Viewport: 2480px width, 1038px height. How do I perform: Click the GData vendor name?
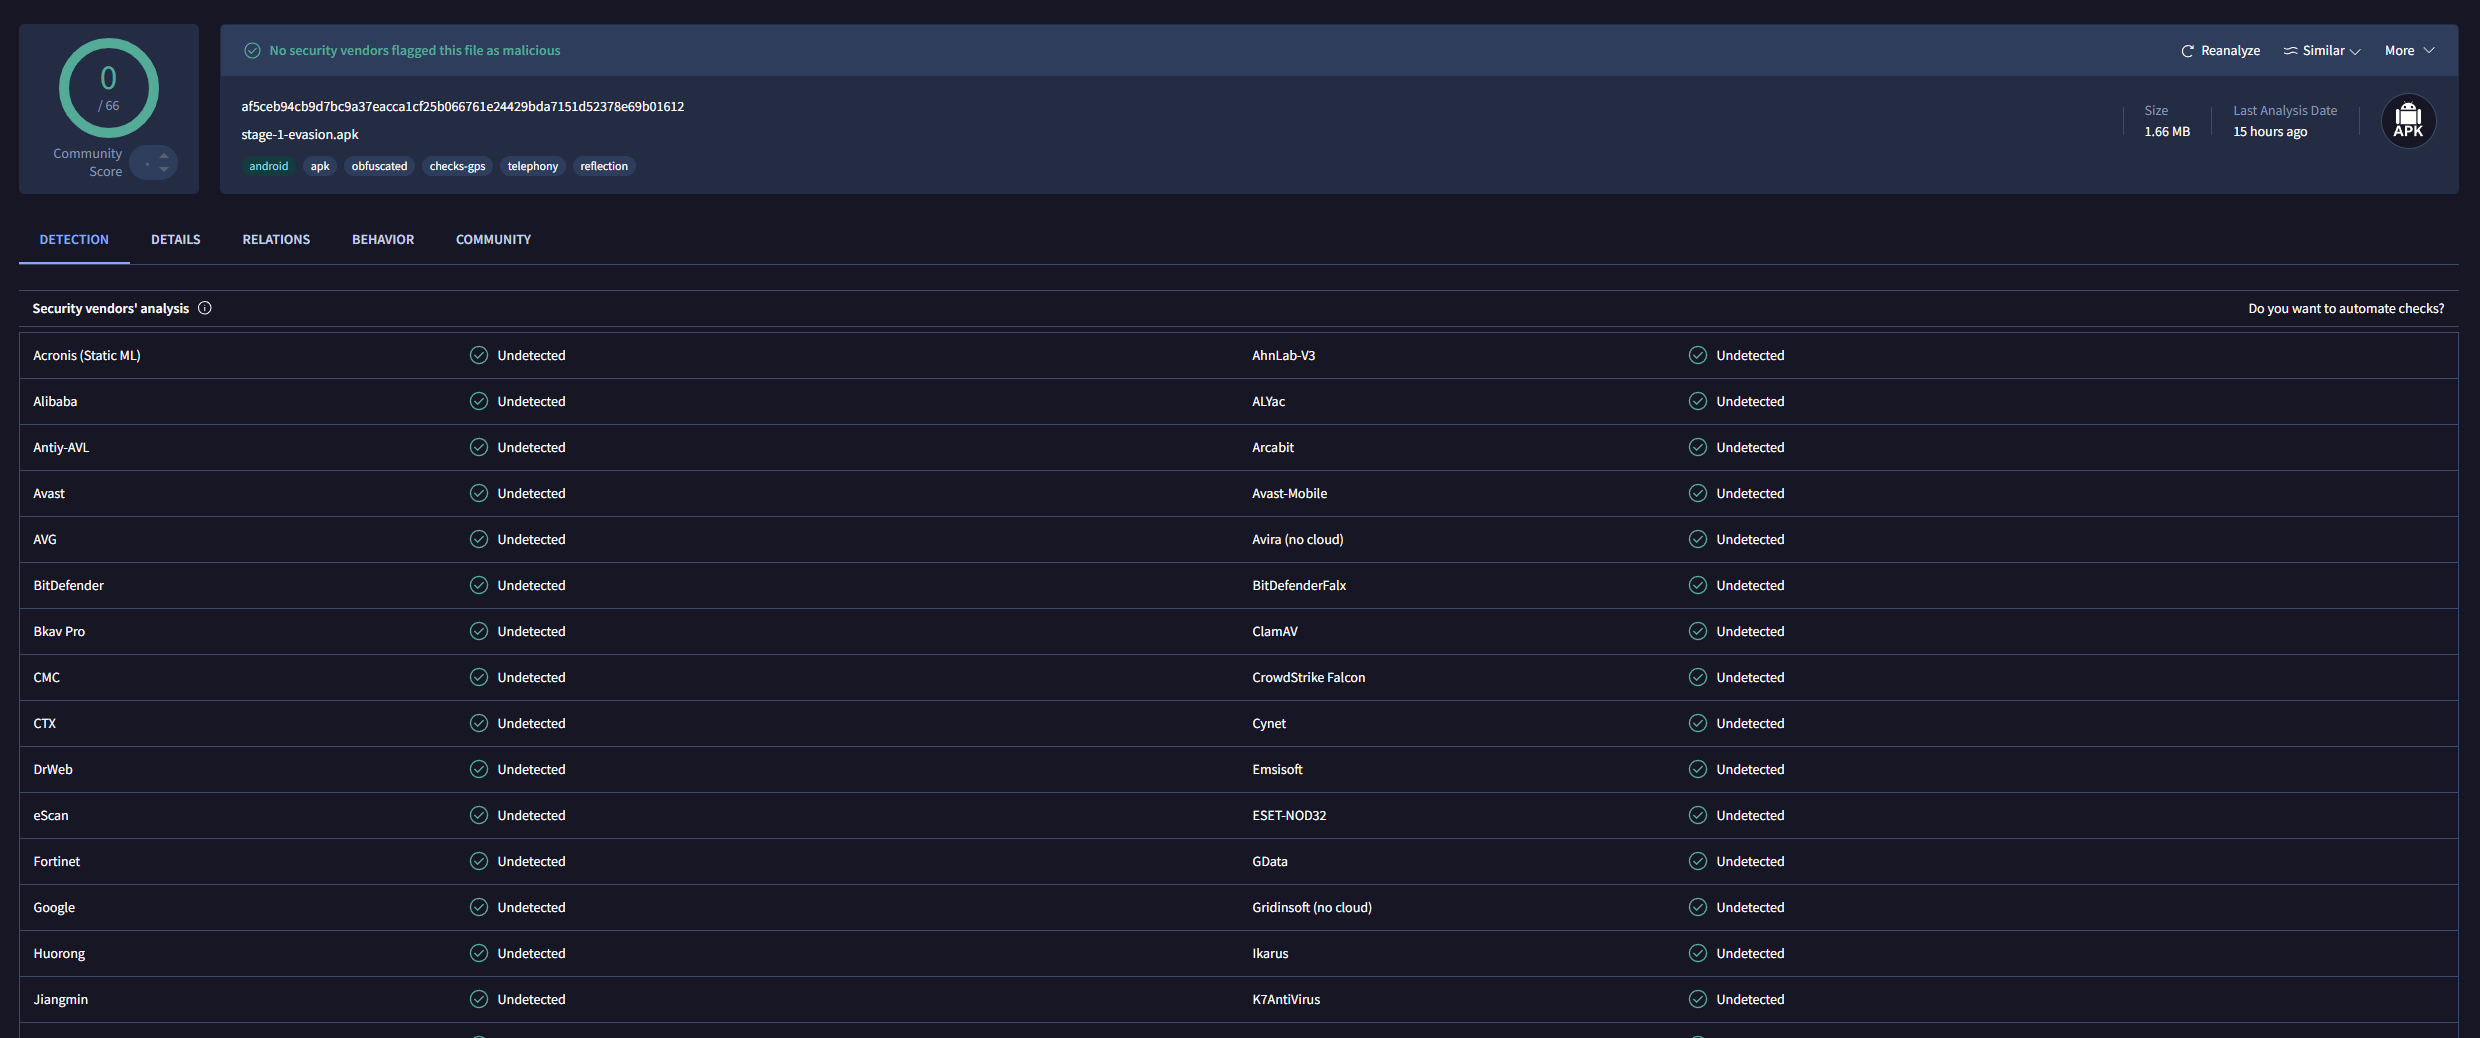coord(1270,862)
